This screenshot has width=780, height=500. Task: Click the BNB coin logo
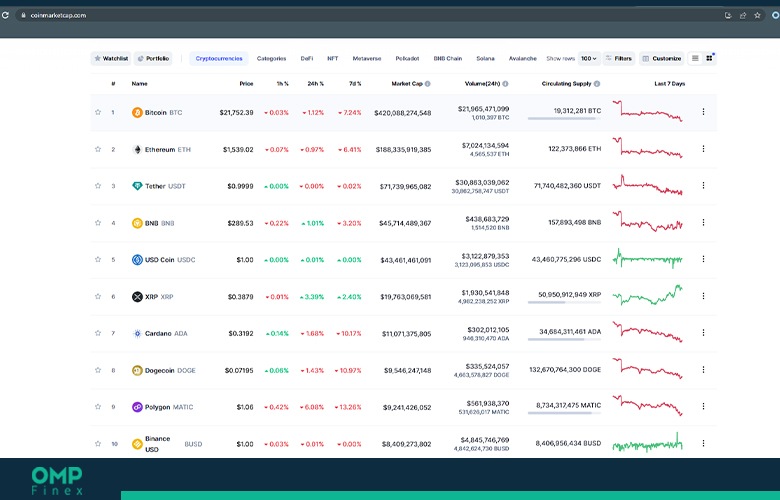(x=137, y=223)
